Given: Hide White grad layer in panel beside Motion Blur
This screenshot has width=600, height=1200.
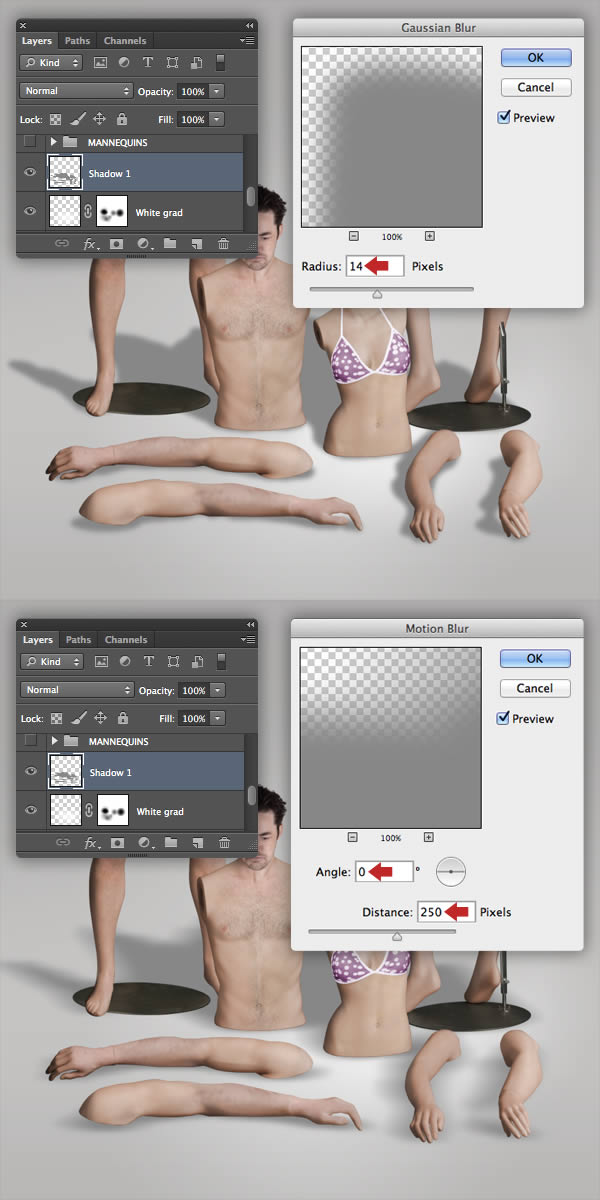Looking at the screenshot, I should 30,811.
